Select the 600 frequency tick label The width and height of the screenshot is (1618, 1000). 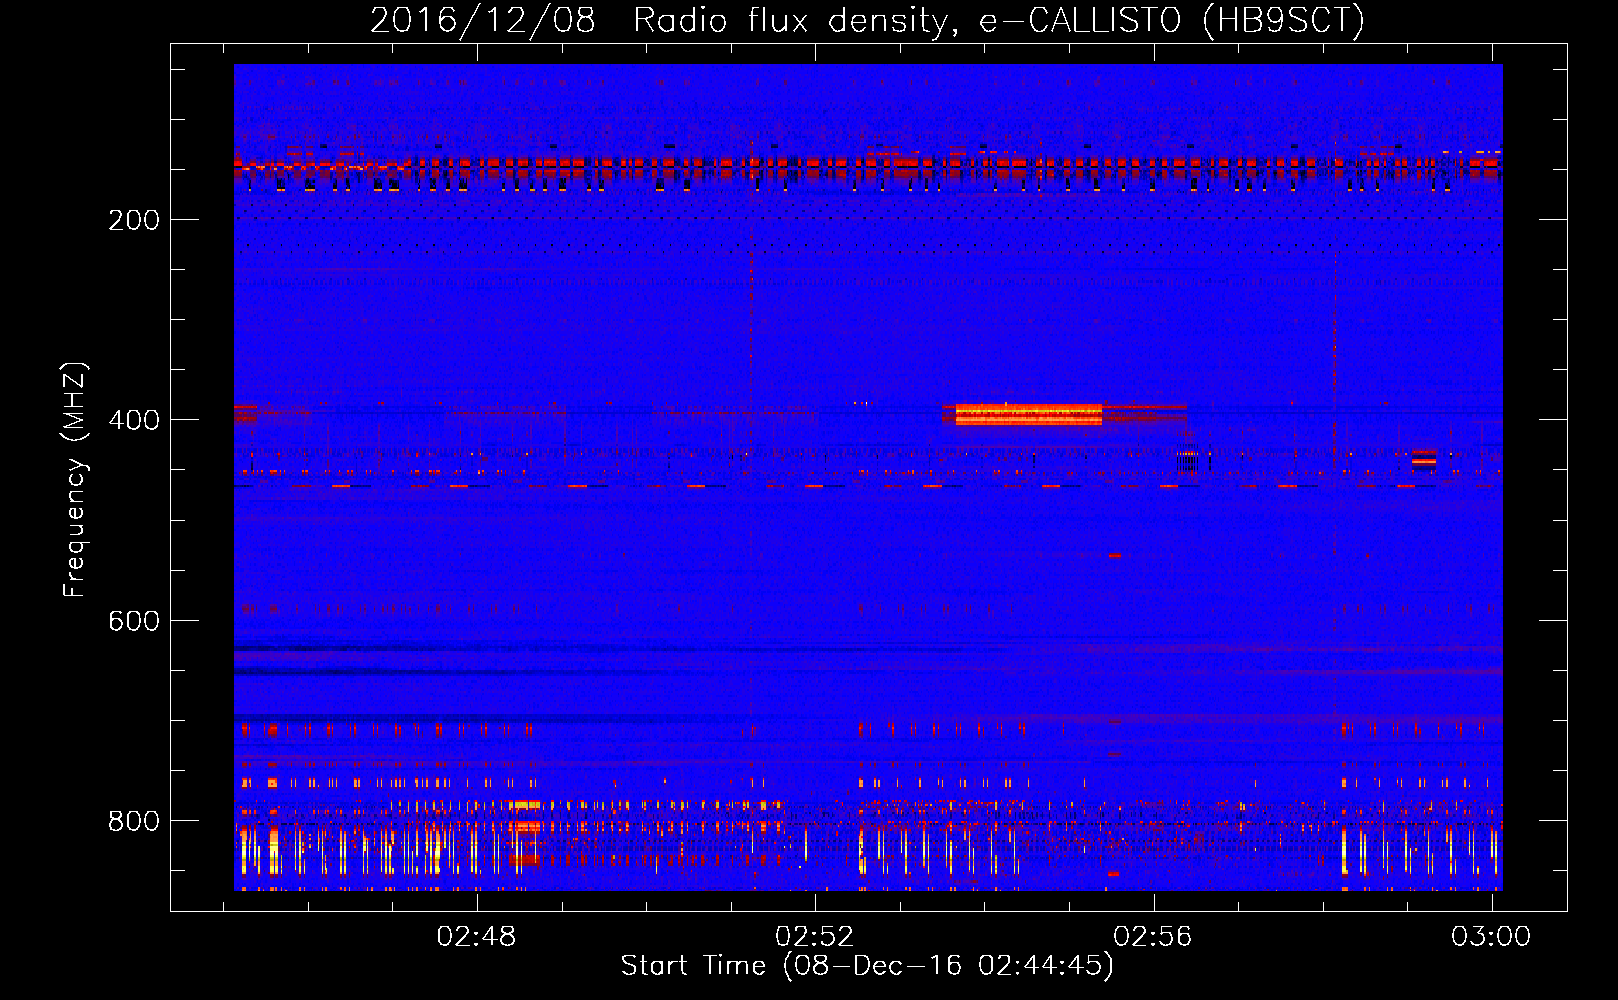click(134, 621)
